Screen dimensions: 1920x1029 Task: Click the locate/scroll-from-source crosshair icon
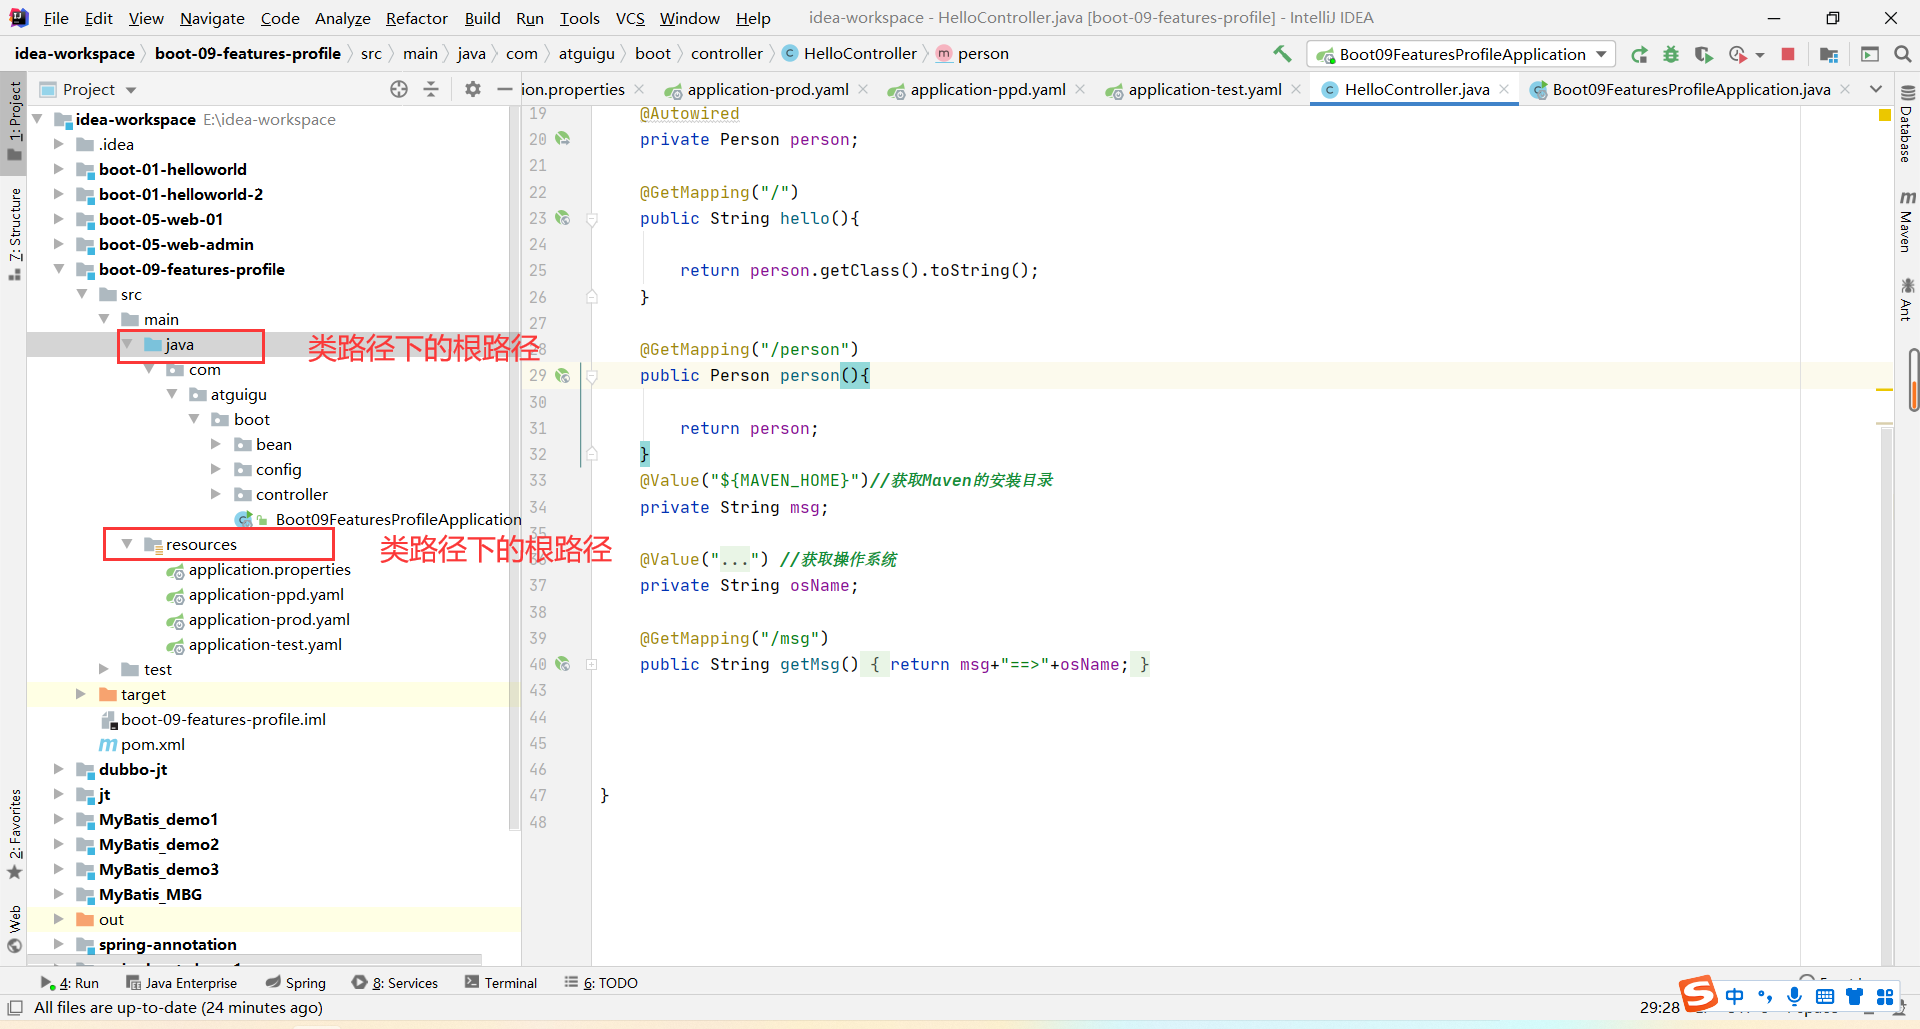coord(399,89)
